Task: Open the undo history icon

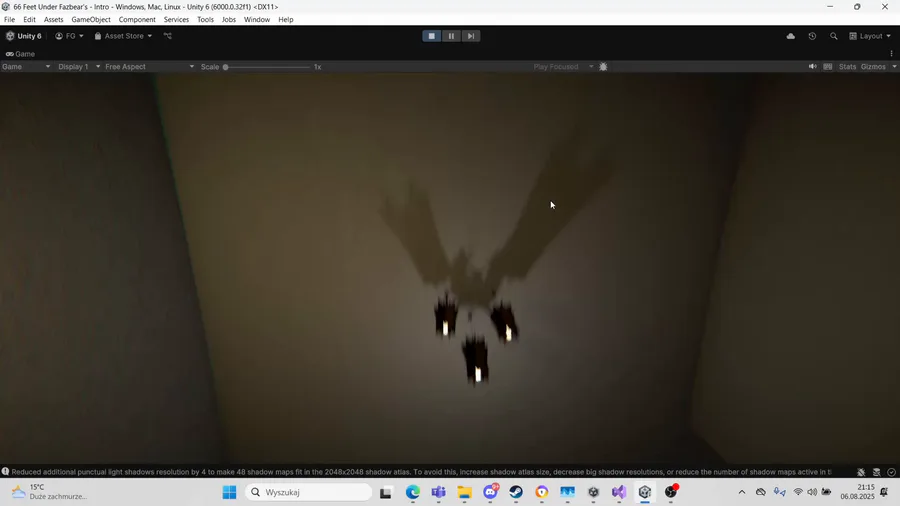Action: click(x=812, y=36)
